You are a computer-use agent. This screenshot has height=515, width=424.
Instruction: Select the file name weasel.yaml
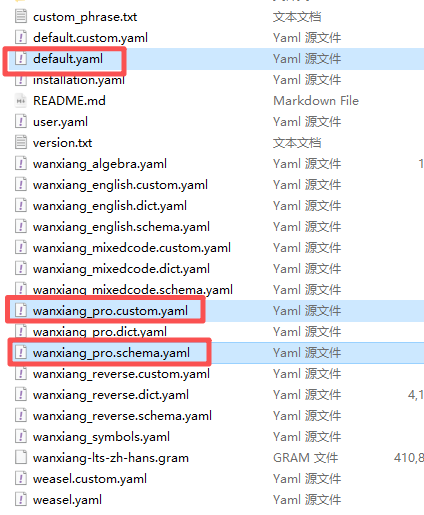pyautogui.click(x=67, y=500)
